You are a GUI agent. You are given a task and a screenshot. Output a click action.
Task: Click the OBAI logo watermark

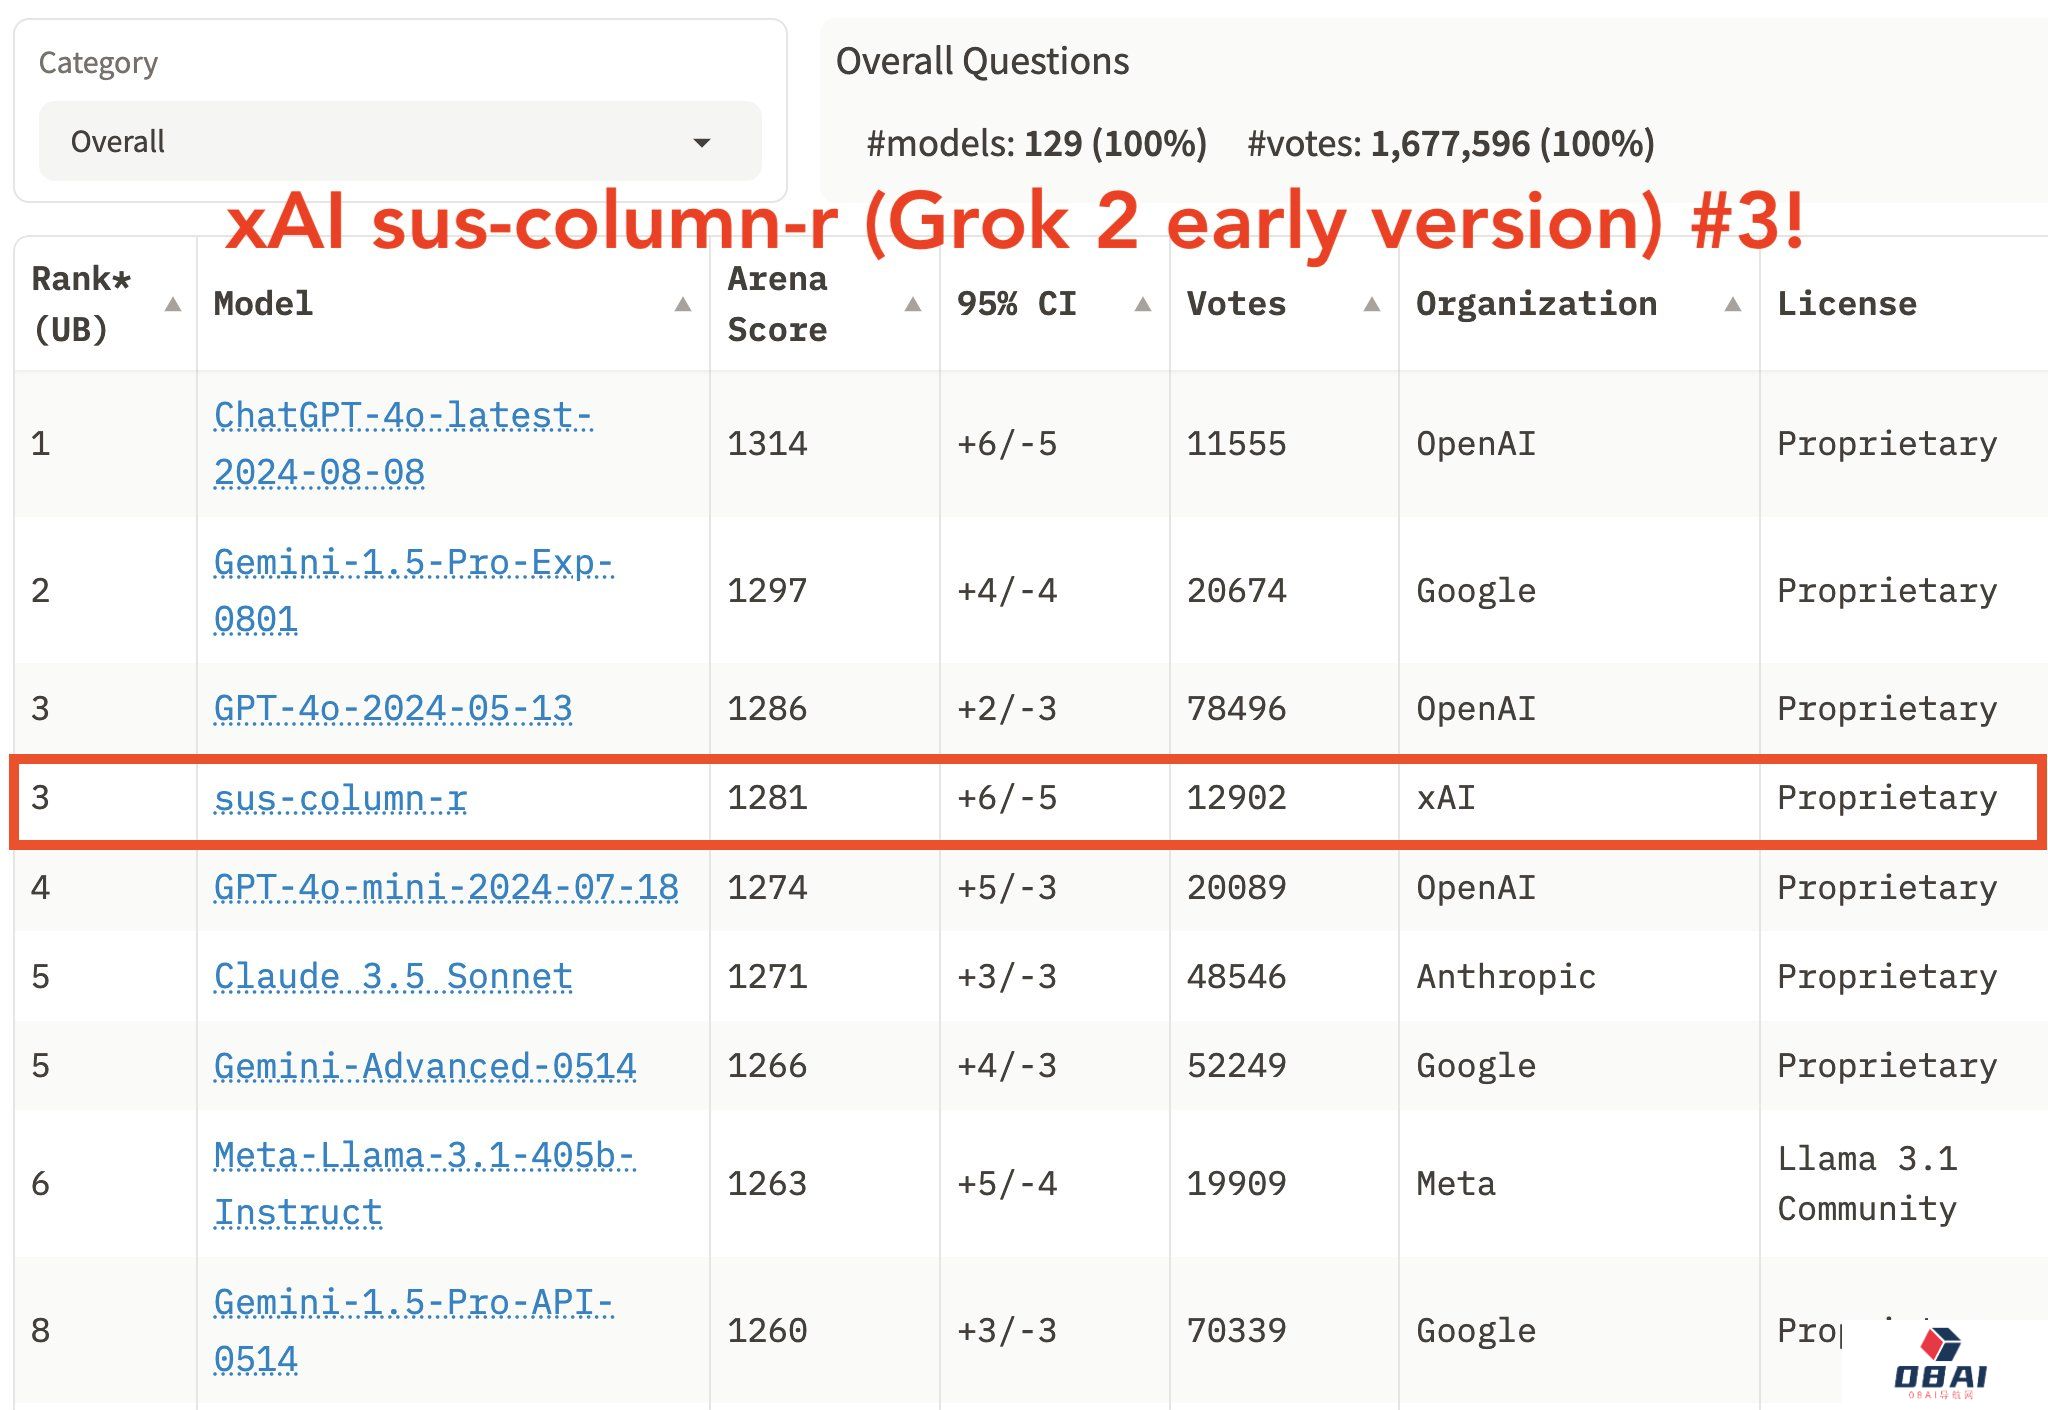1940,1365
